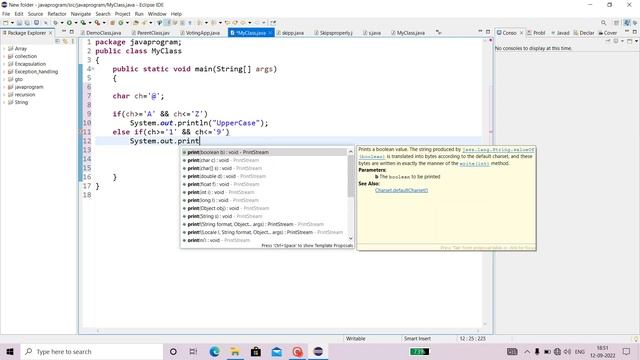Select print(char c) proposal
This screenshot has width=640, height=360.
point(264,160)
